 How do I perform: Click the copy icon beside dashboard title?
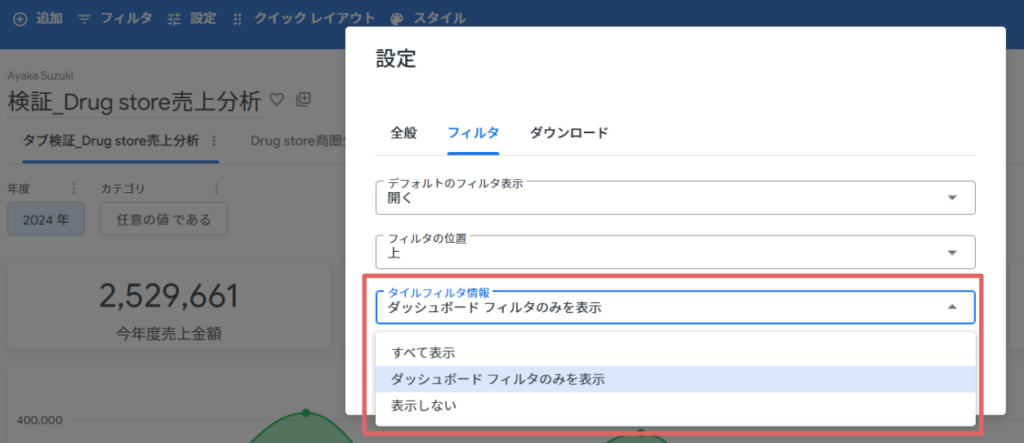pyautogui.click(x=303, y=99)
